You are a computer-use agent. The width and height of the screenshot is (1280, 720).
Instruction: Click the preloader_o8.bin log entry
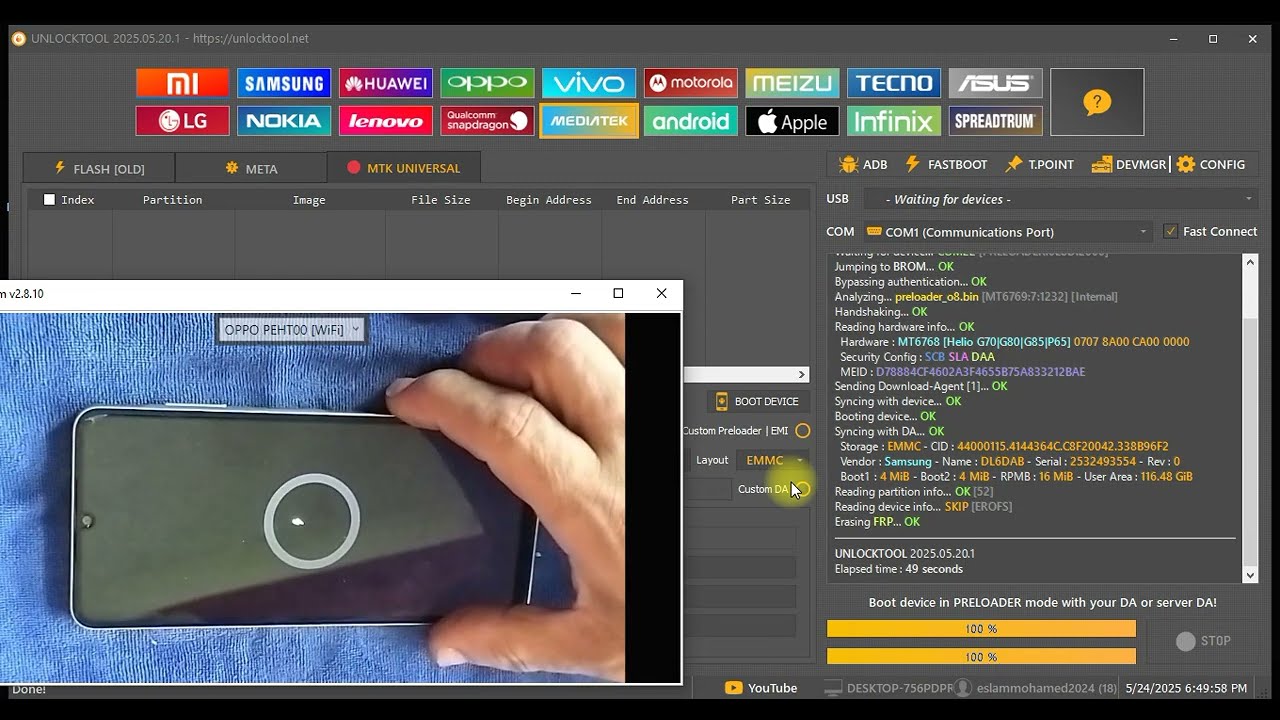click(x=936, y=297)
